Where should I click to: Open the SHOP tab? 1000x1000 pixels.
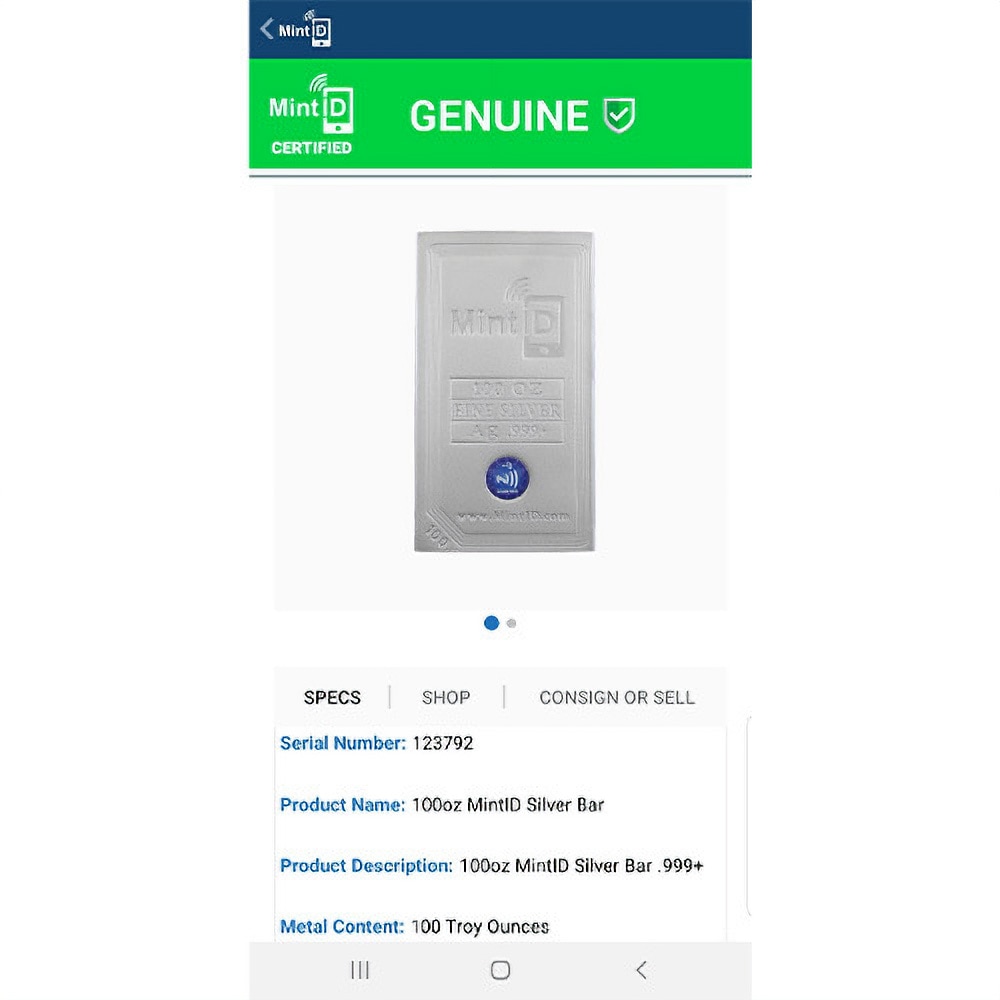point(446,697)
